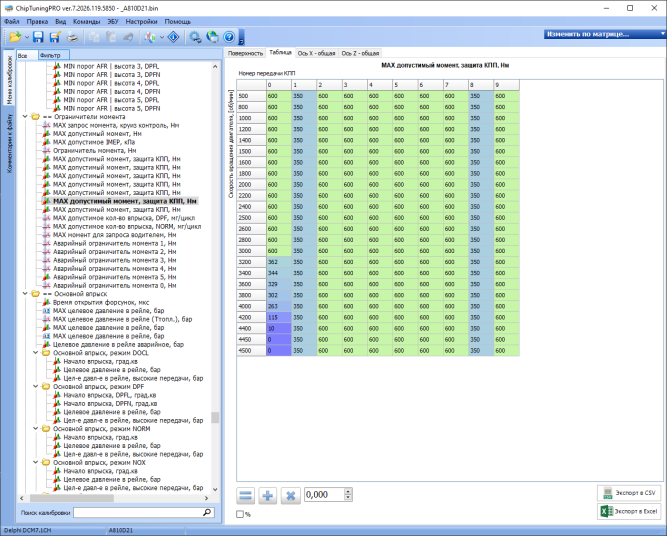Click the Copy toolbar icon

(x=94, y=37)
